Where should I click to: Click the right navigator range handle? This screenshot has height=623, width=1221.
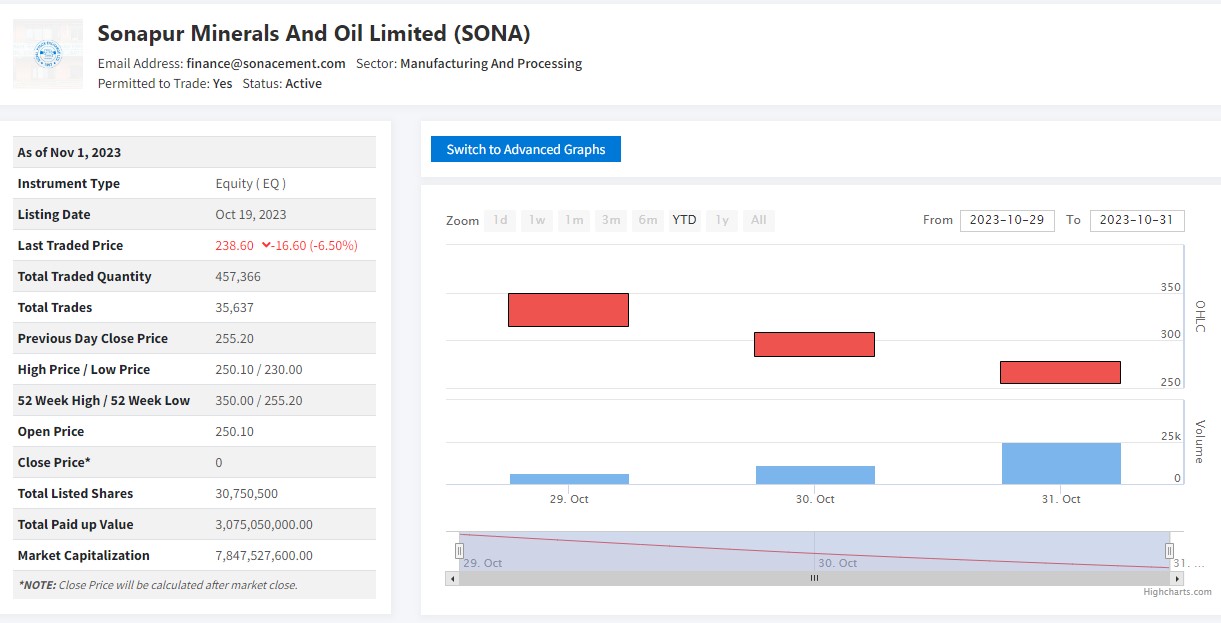point(1169,551)
